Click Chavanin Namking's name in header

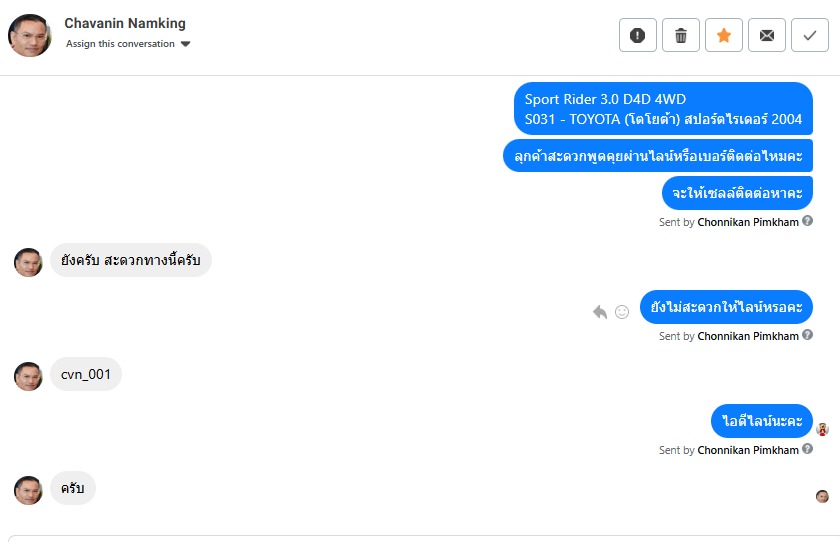pos(125,23)
